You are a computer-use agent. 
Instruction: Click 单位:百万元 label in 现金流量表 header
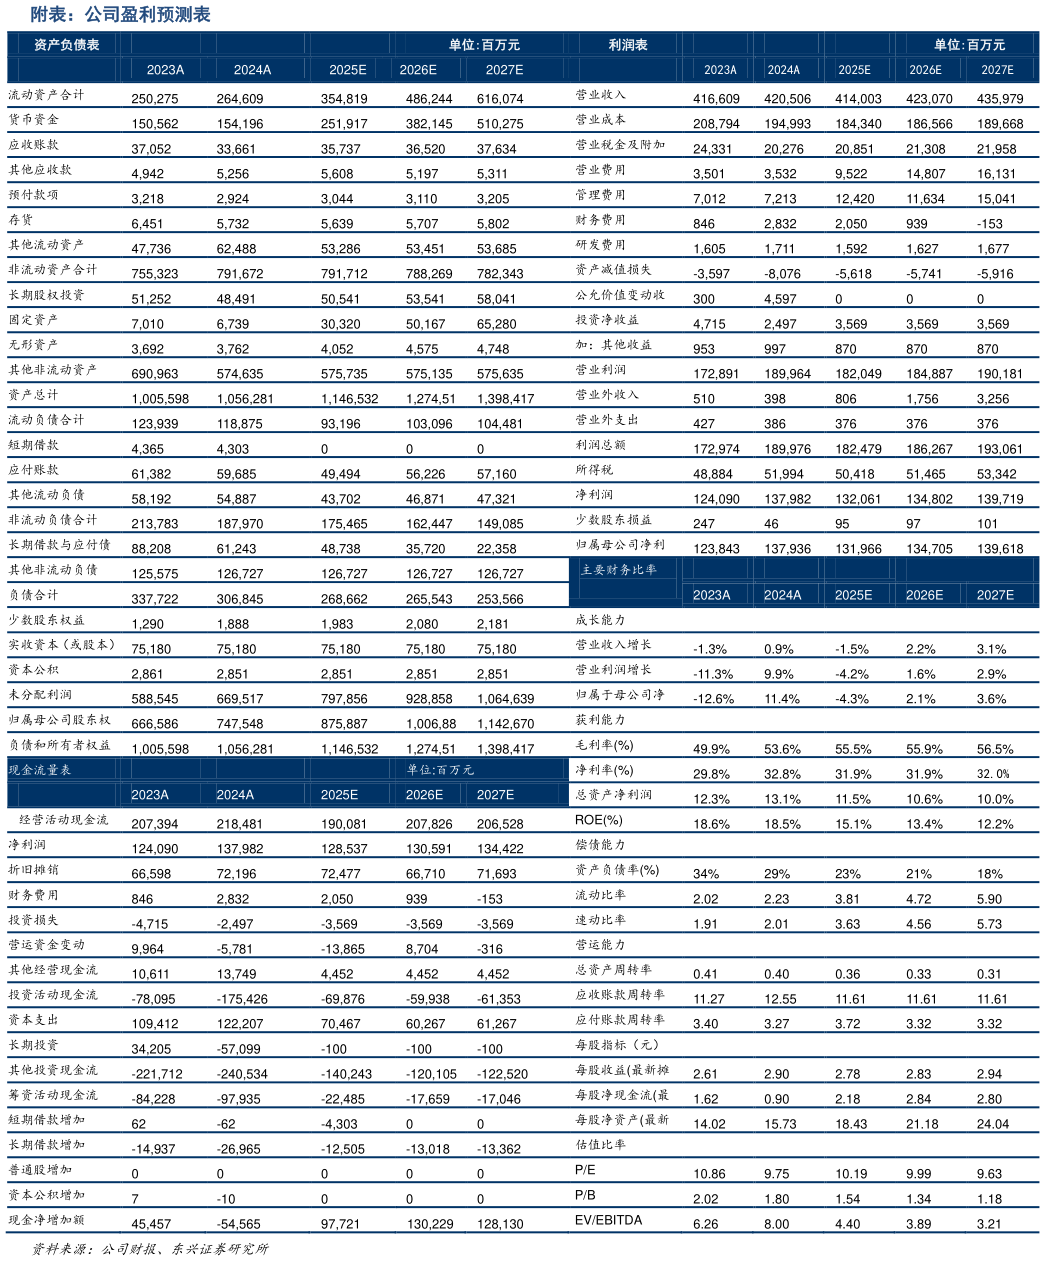pyautogui.click(x=440, y=770)
